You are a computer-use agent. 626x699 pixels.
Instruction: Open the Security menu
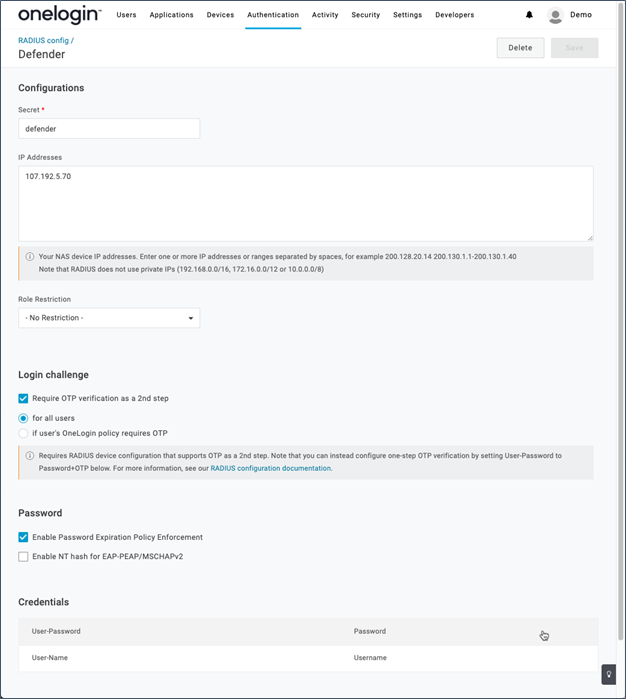tap(366, 15)
